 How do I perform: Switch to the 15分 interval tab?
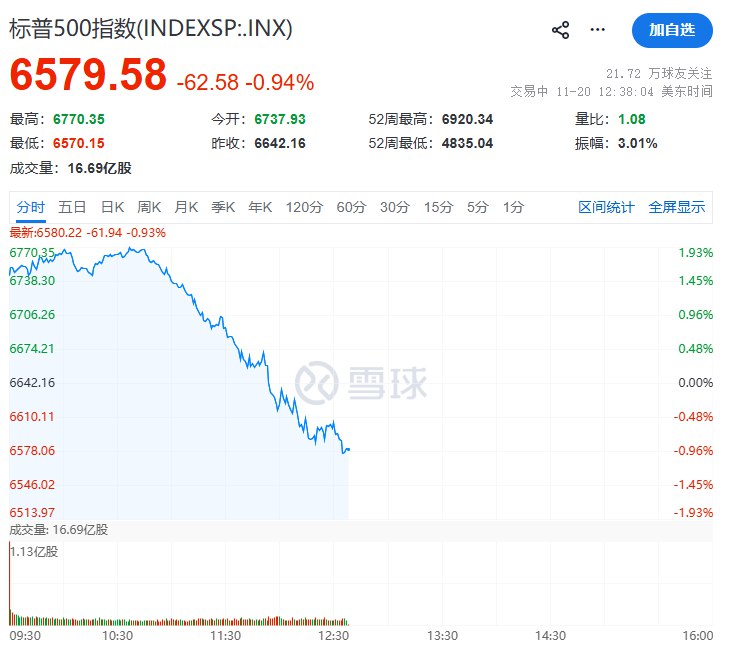[x=438, y=207]
